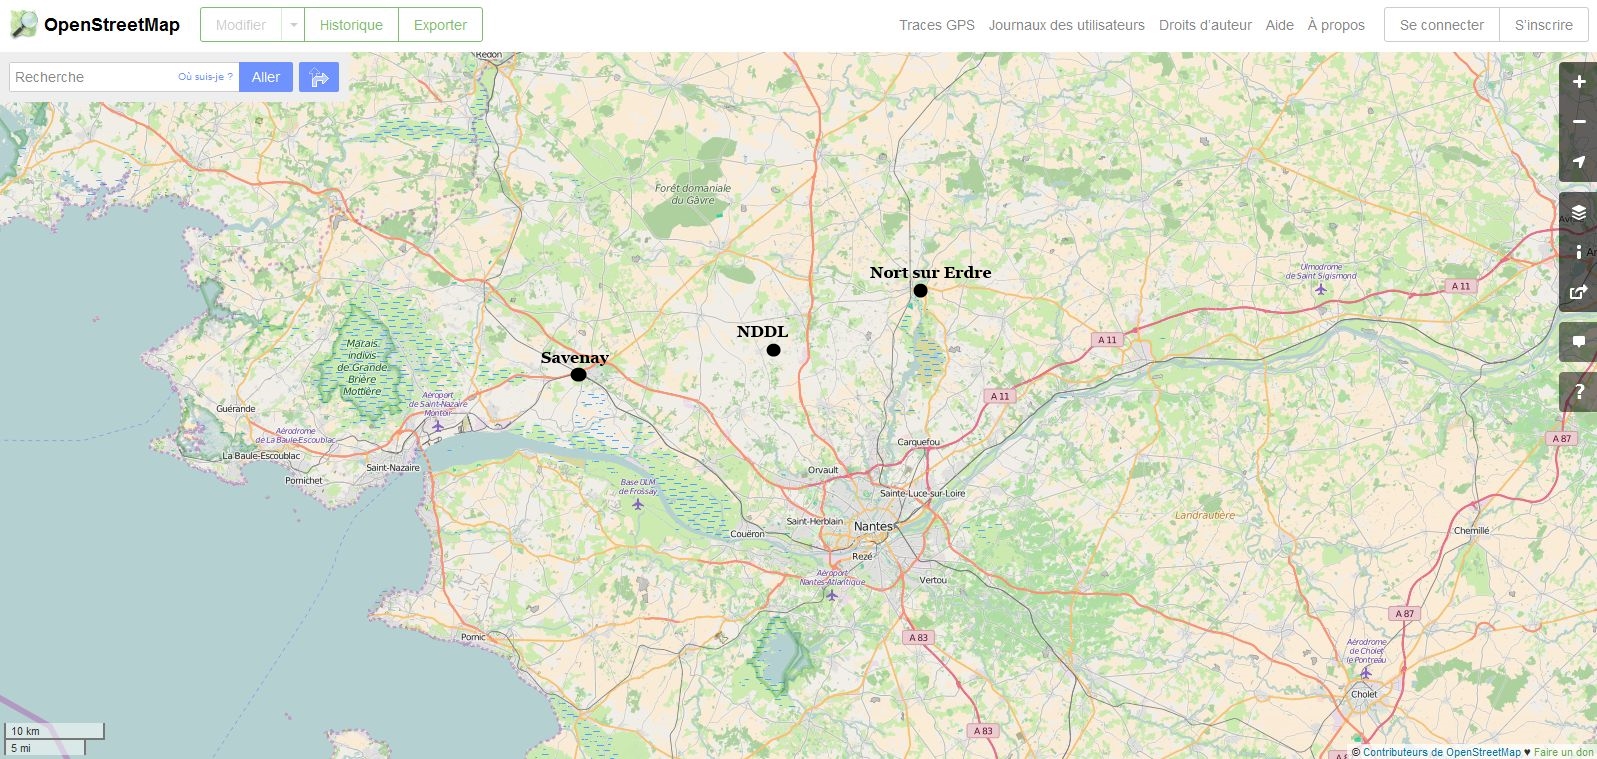Open the map key info icon
Viewport: 1597px width, 759px height.
point(1579,252)
